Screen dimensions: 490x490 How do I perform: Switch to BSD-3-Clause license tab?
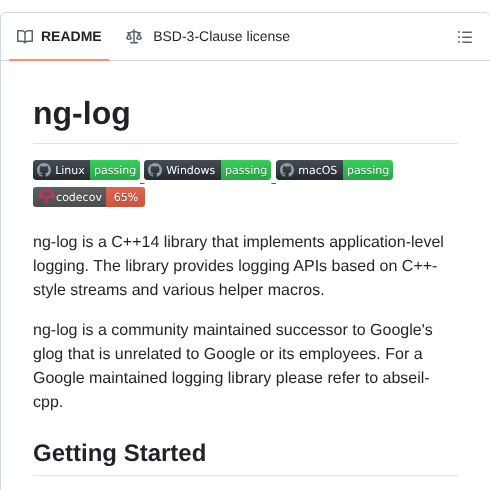pyautogui.click(x=208, y=37)
